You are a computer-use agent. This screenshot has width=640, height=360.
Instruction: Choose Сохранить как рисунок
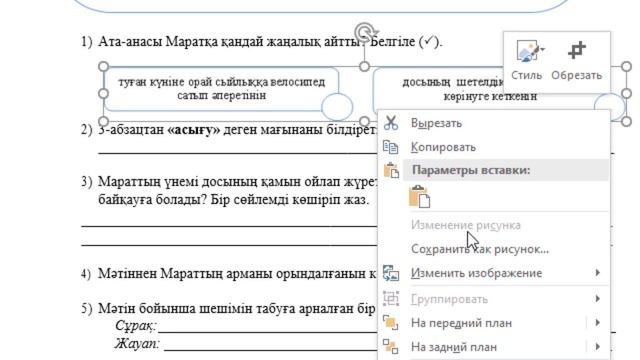pyautogui.click(x=480, y=249)
